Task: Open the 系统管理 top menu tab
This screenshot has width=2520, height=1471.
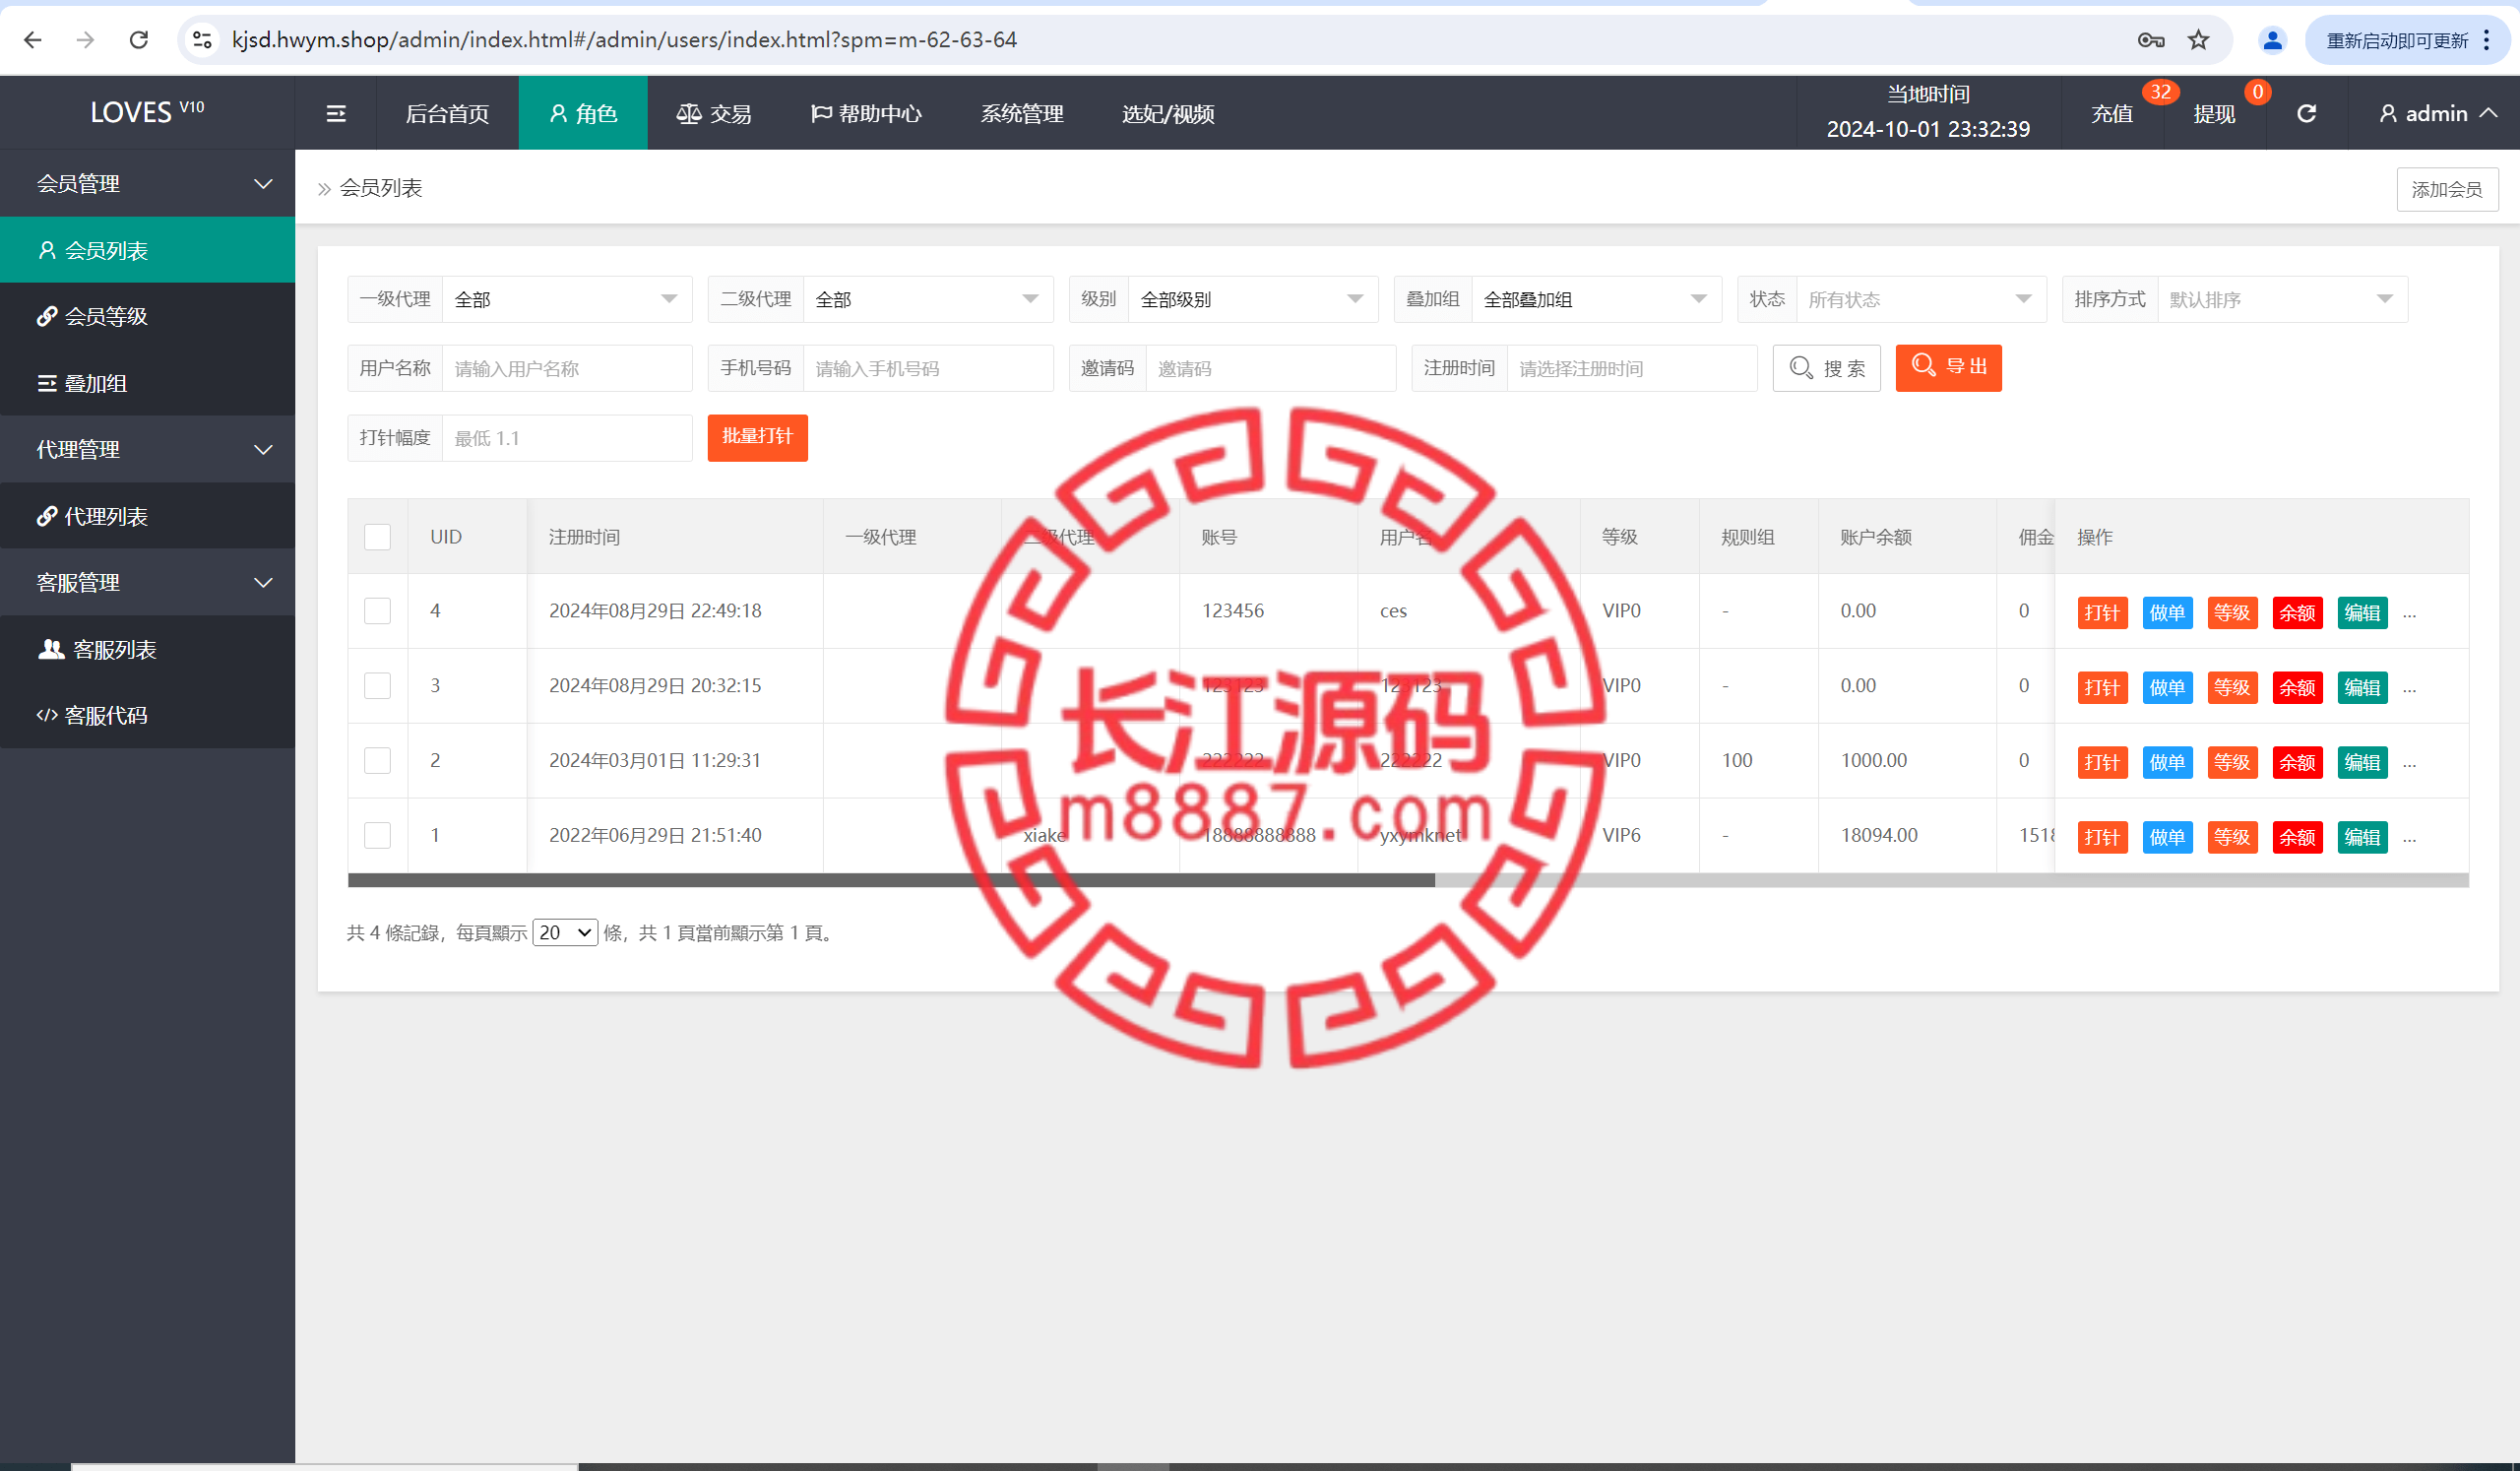Action: click(x=1022, y=114)
